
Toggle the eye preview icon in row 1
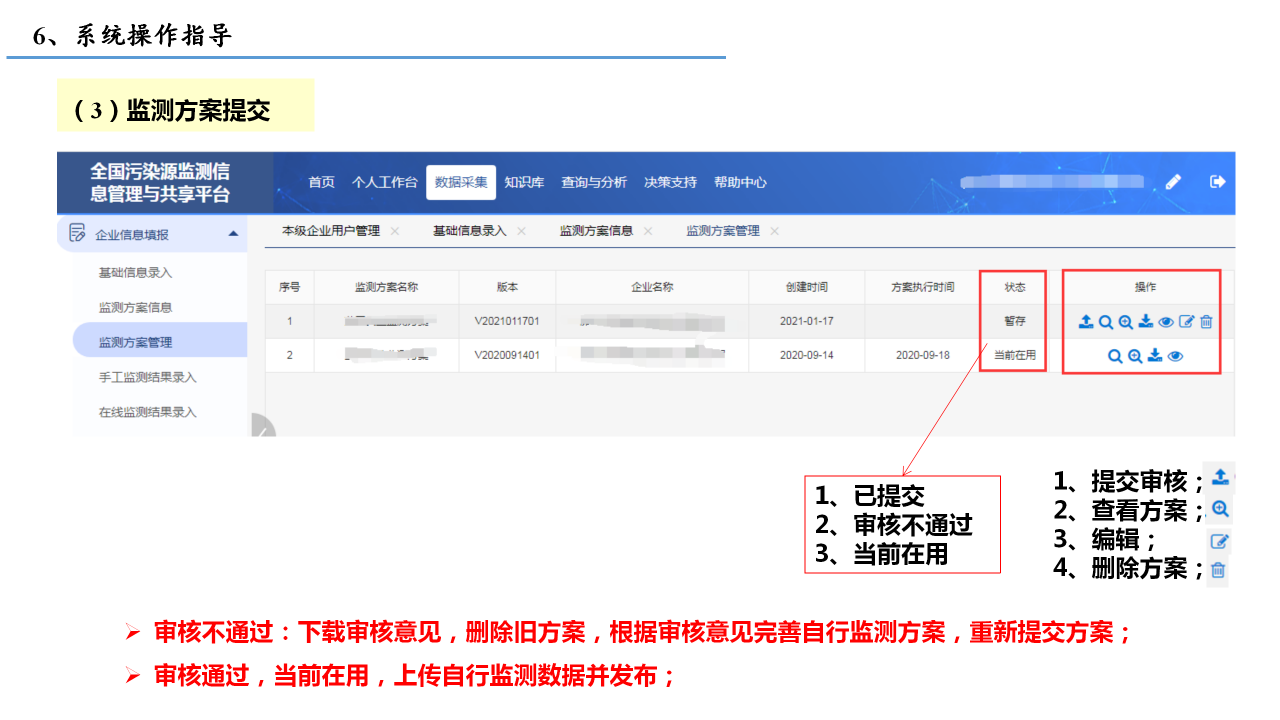[x=1166, y=322]
